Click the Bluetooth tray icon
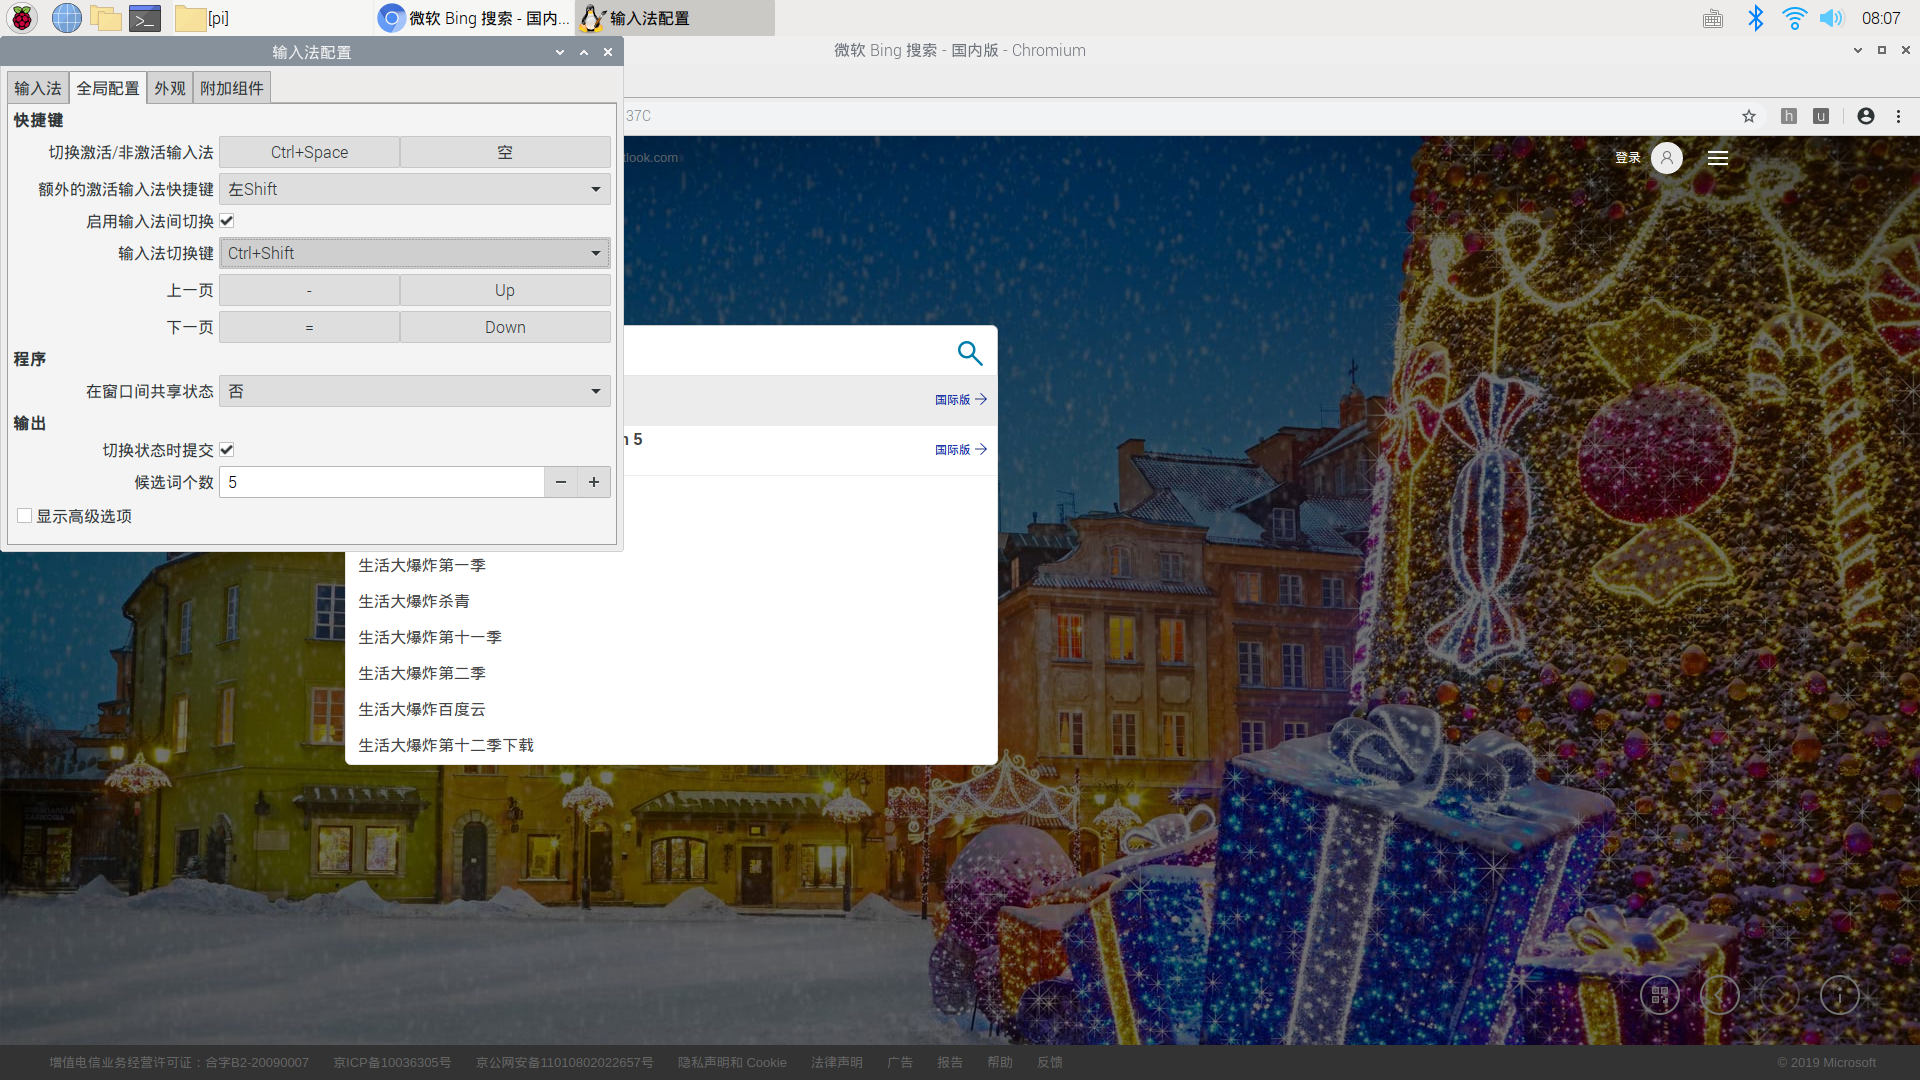Image resolution: width=1920 pixels, height=1080 pixels. 1755,18
